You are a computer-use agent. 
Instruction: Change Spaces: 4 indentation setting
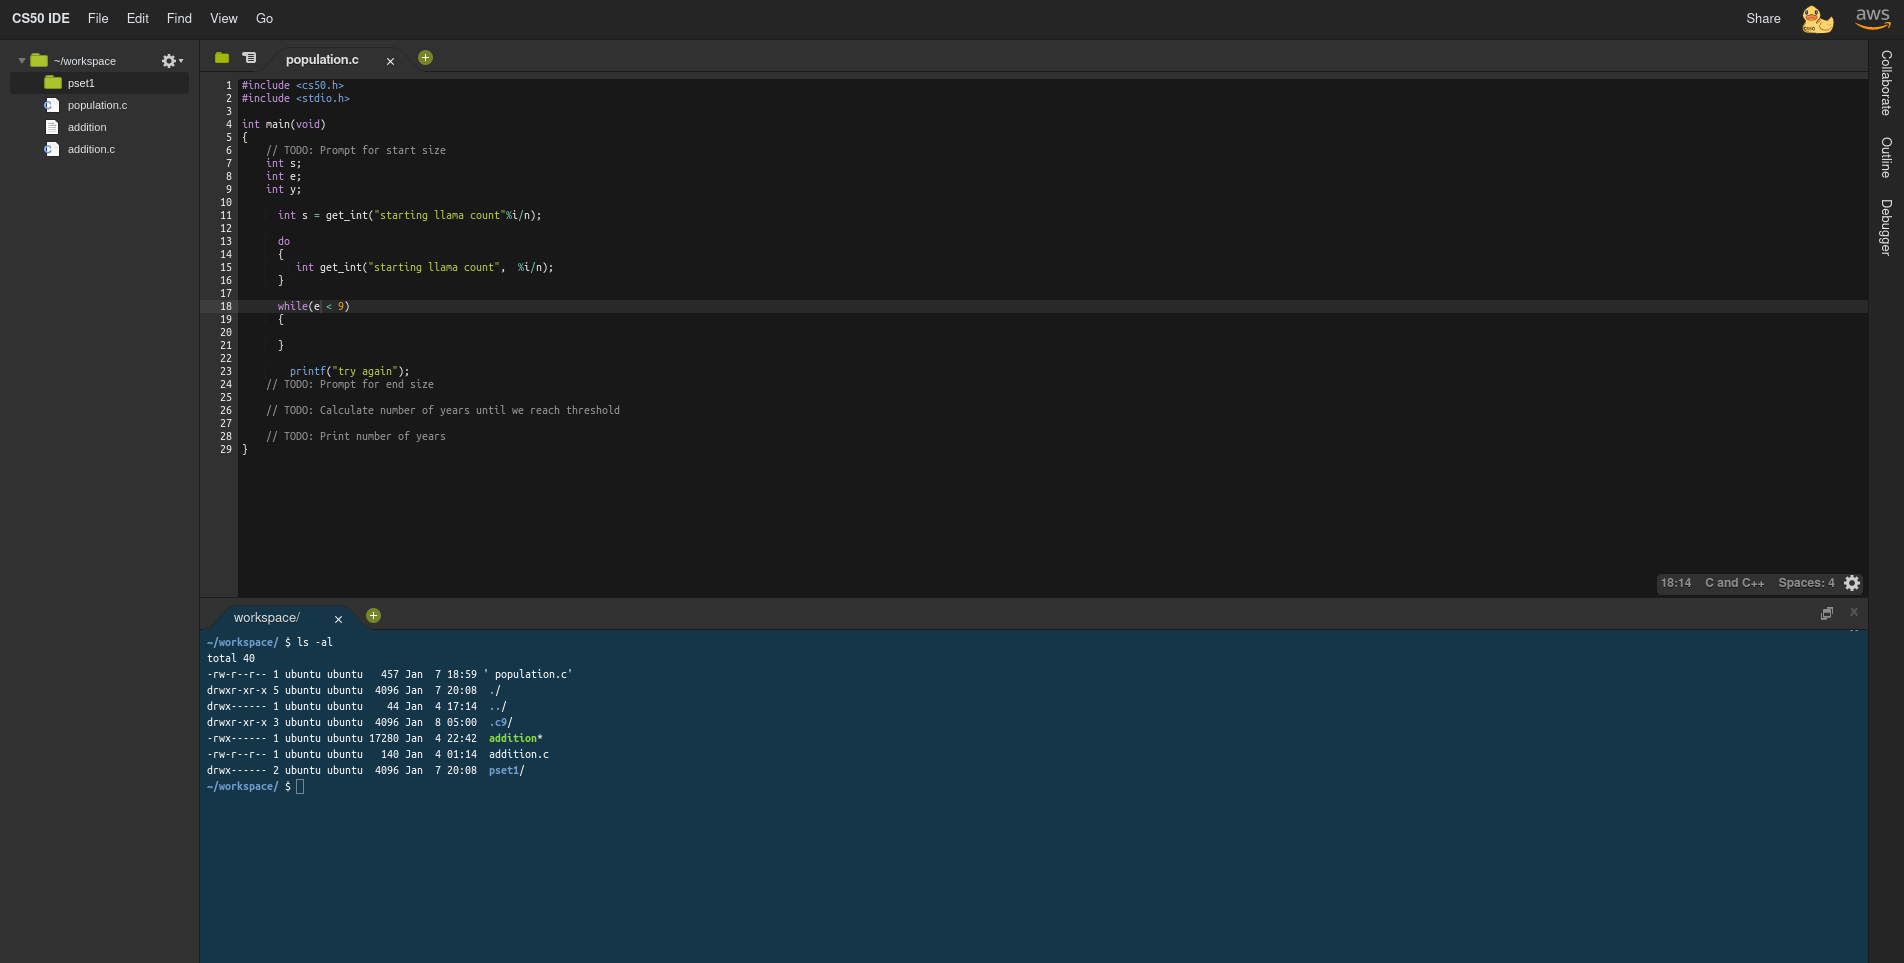[x=1806, y=583]
